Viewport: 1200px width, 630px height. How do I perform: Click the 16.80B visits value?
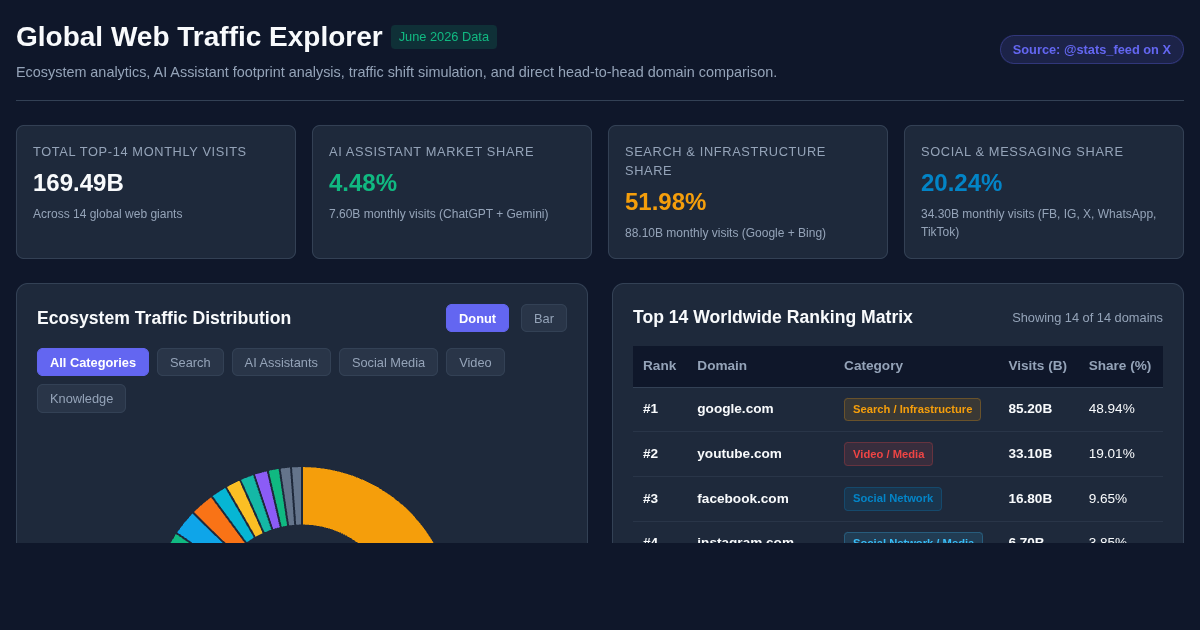click(x=1030, y=499)
